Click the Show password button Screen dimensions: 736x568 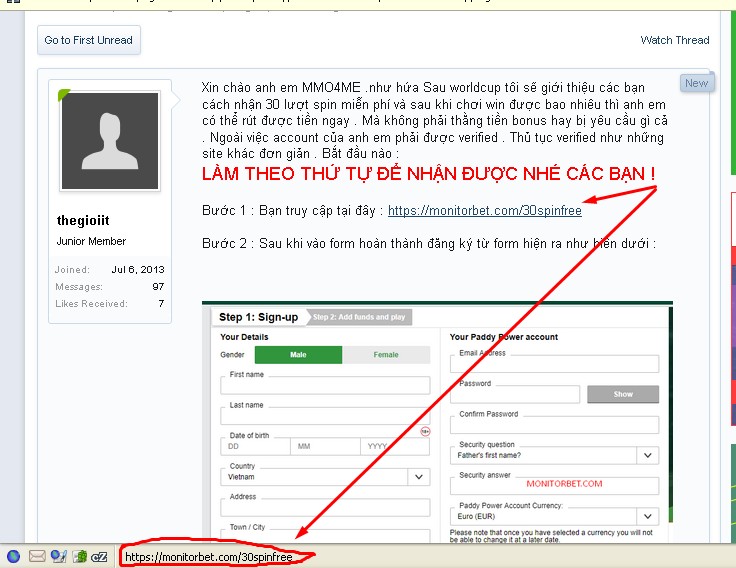[x=623, y=394]
